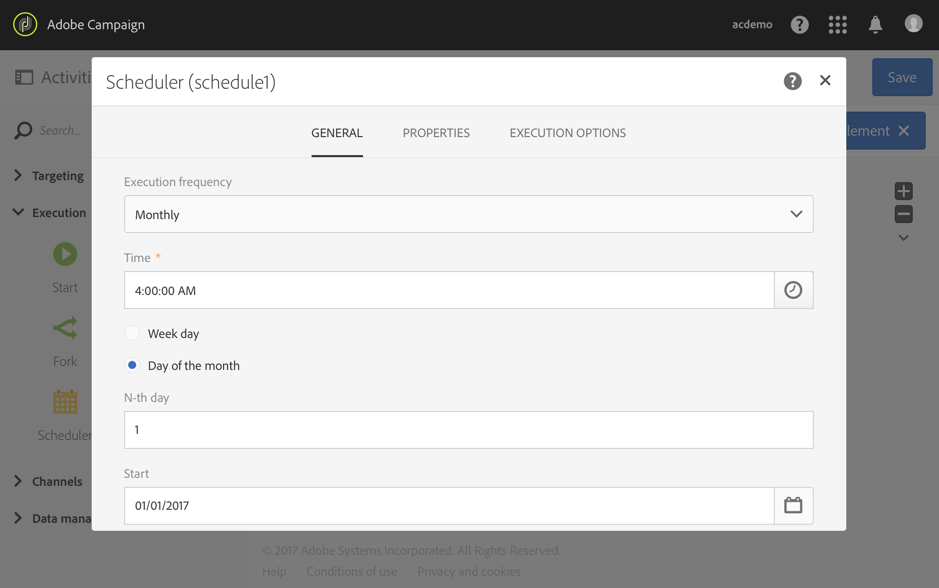
Task: Switch to the GENERAL tab
Action: (x=337, y=133)
